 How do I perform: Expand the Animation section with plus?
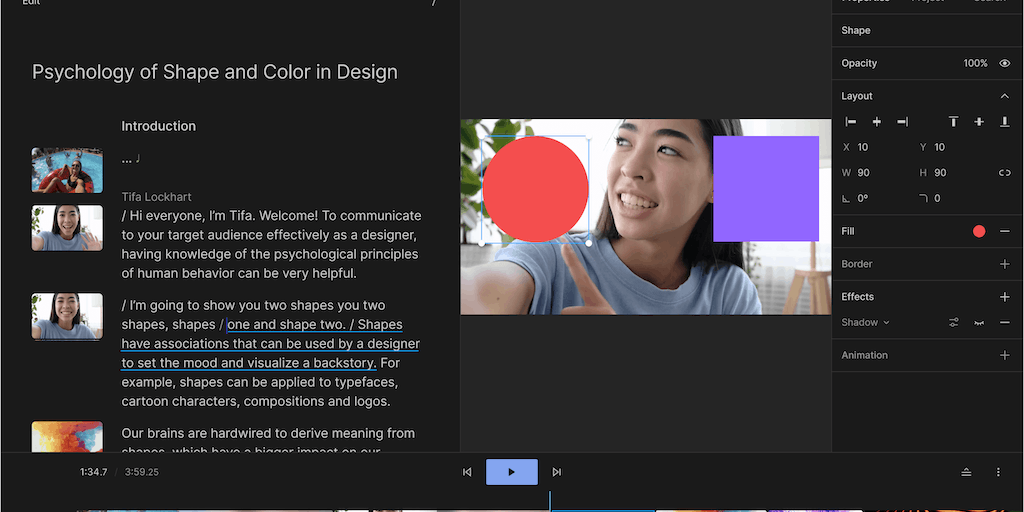(x=1005, y=355)
